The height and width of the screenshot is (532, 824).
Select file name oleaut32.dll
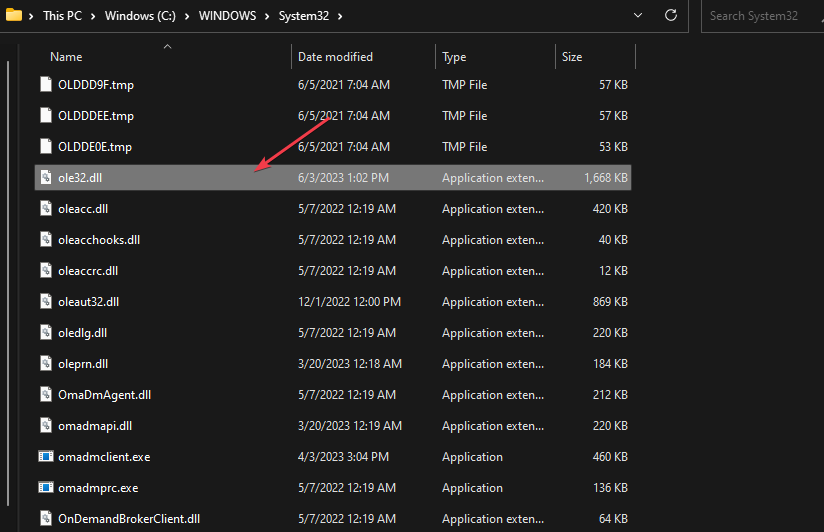(88, 302)
